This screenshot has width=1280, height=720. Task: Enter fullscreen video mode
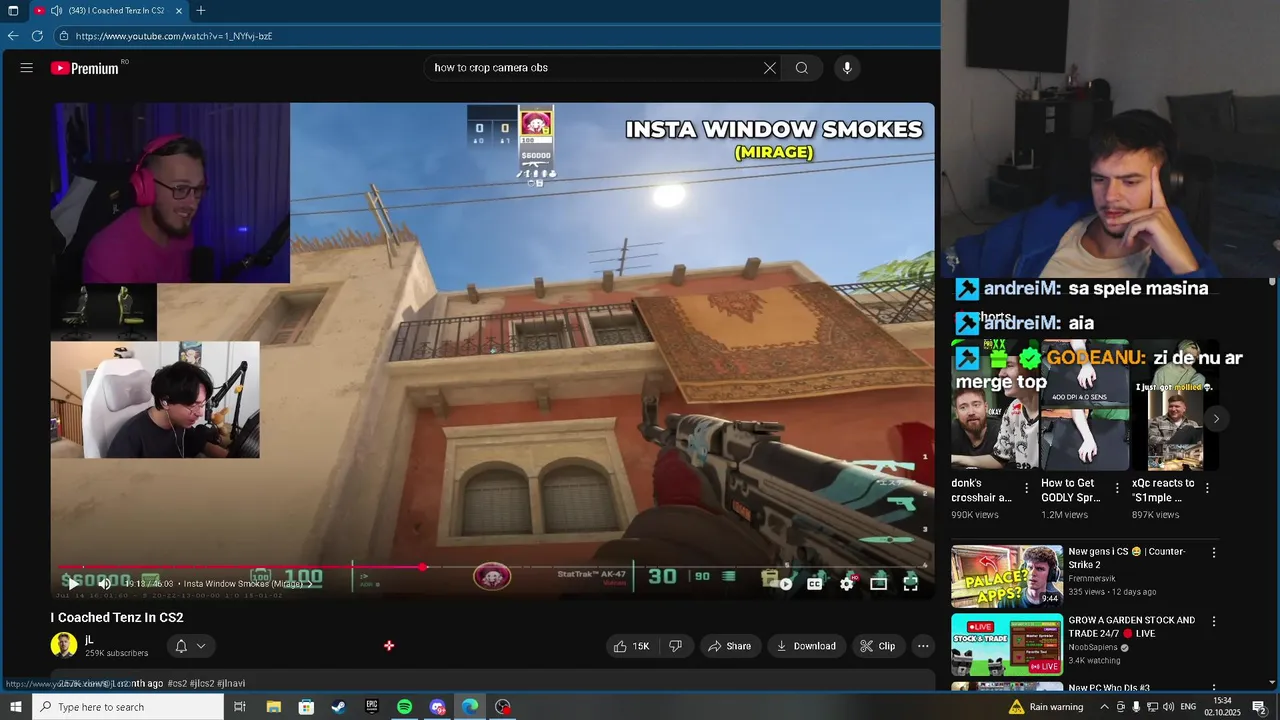click(910, 584)
